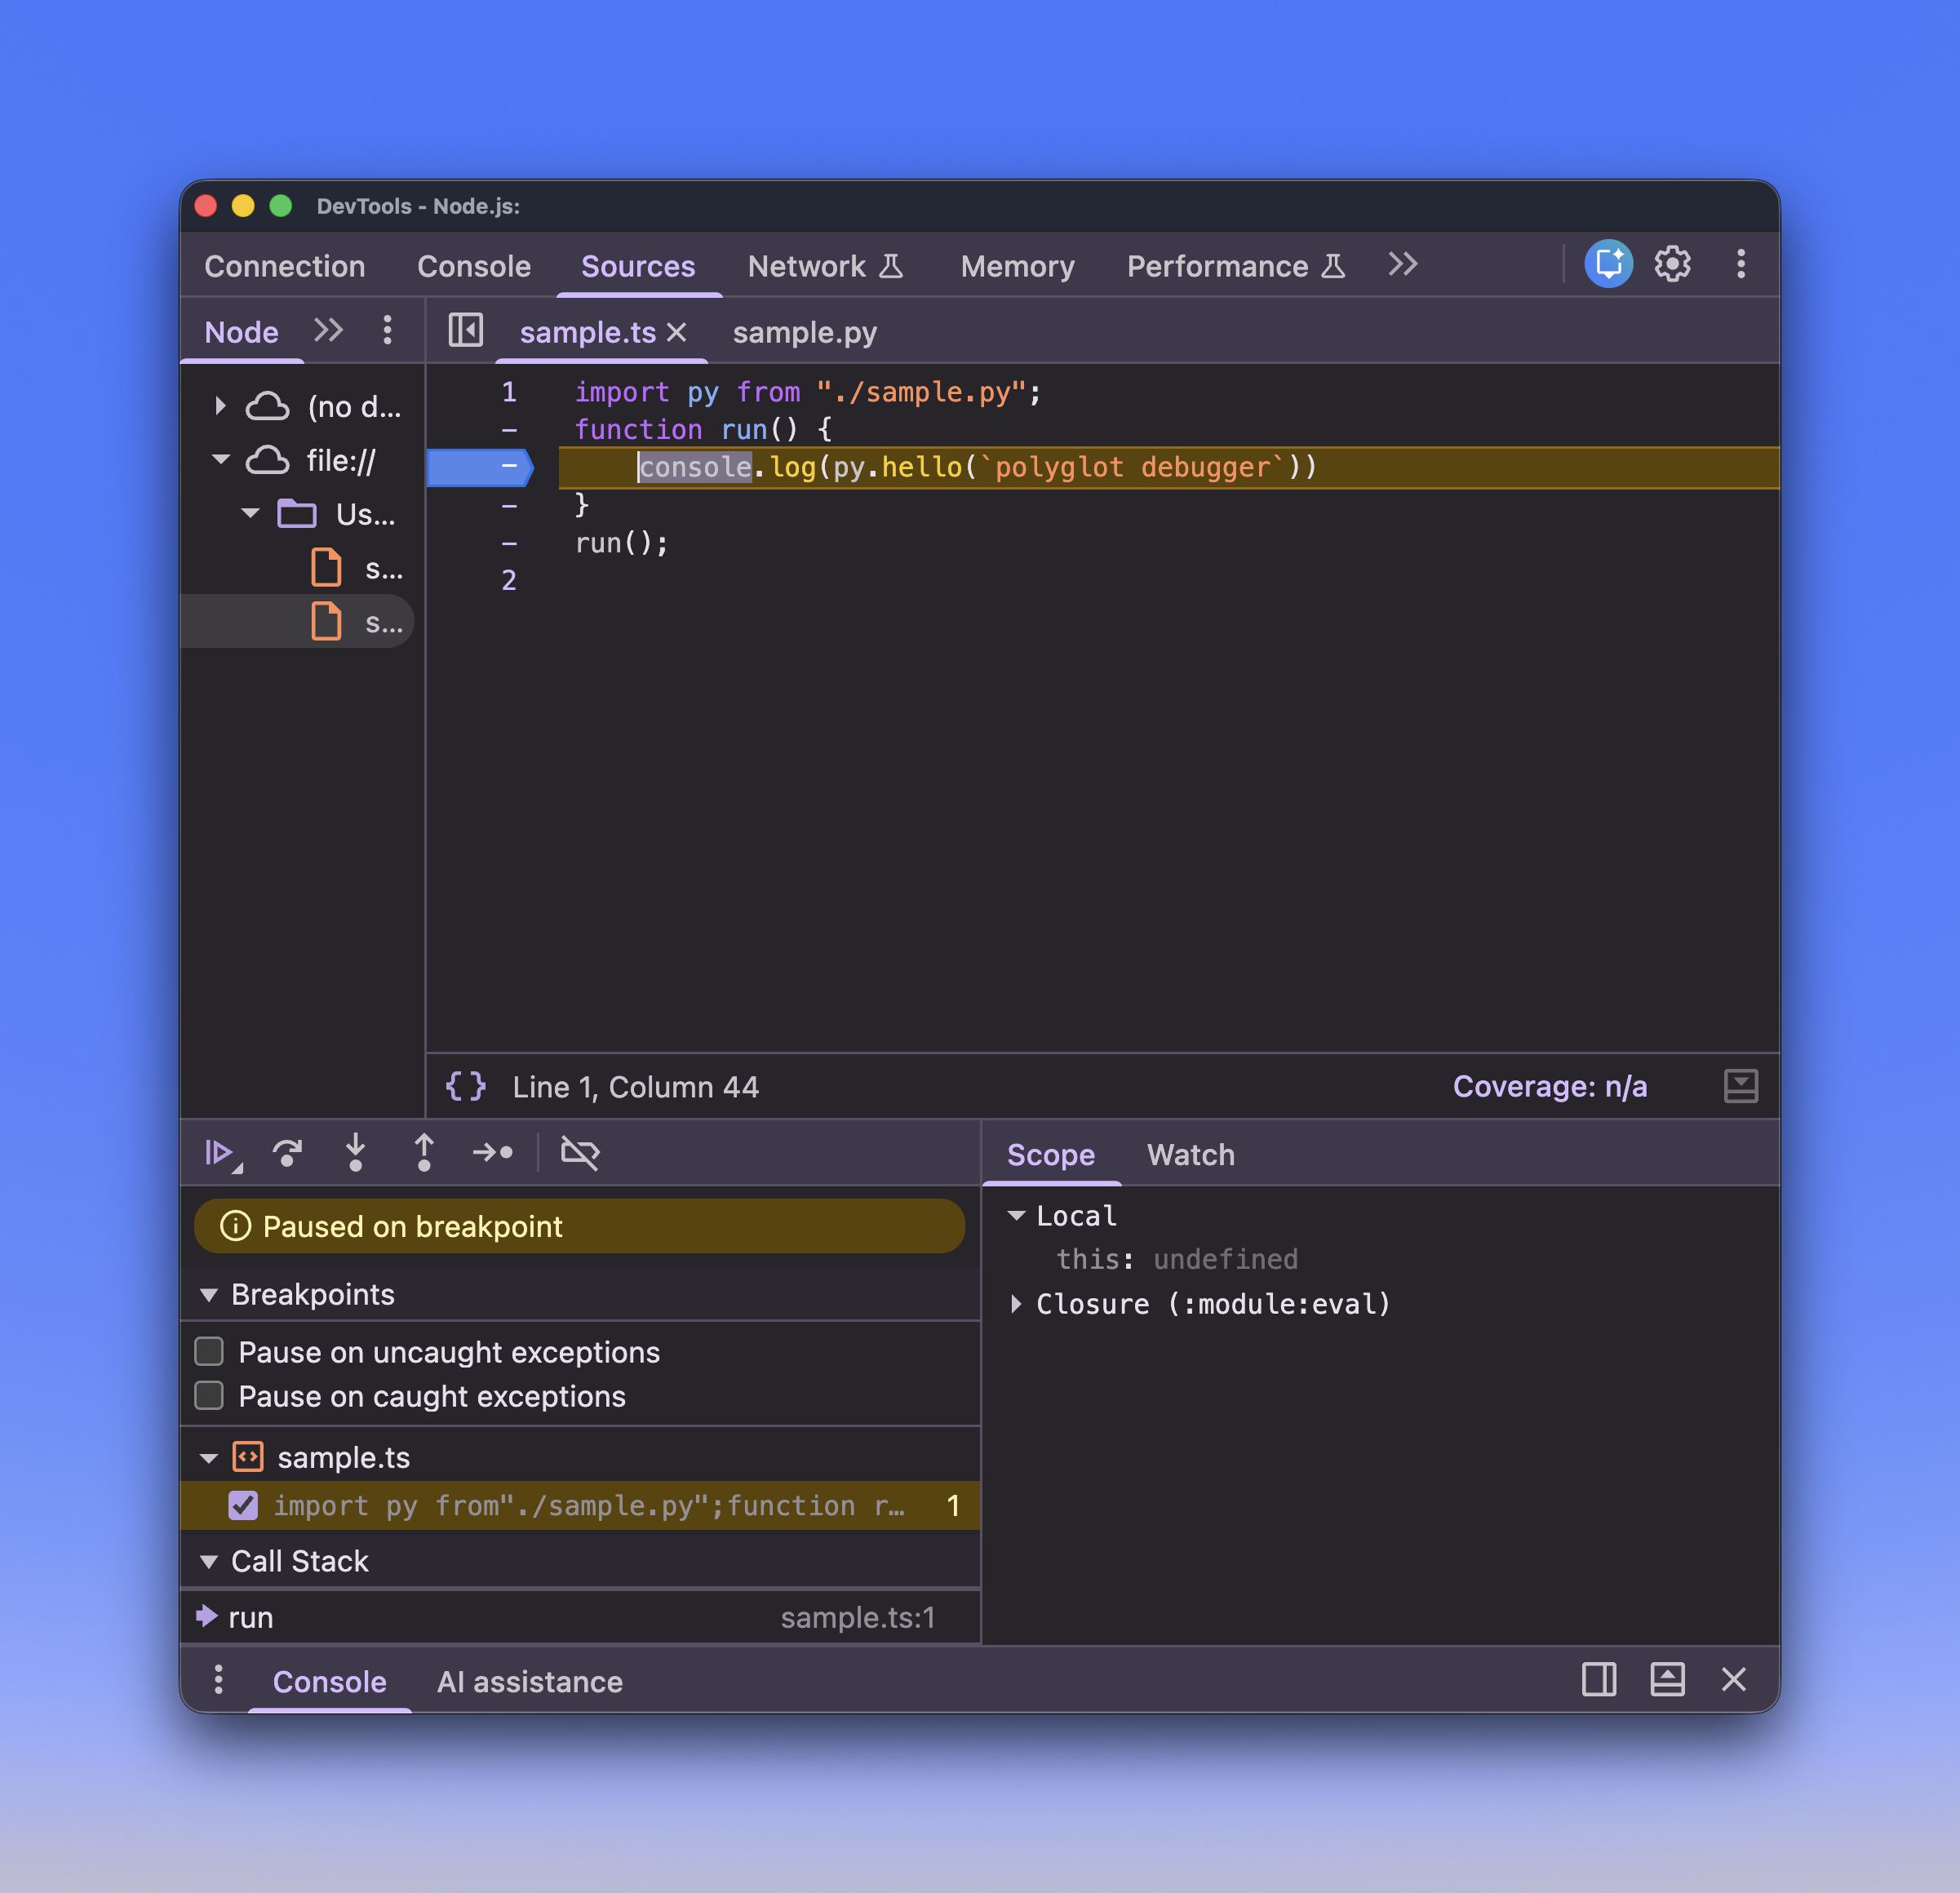Expand the (no domain) tree node

point(220,406)
